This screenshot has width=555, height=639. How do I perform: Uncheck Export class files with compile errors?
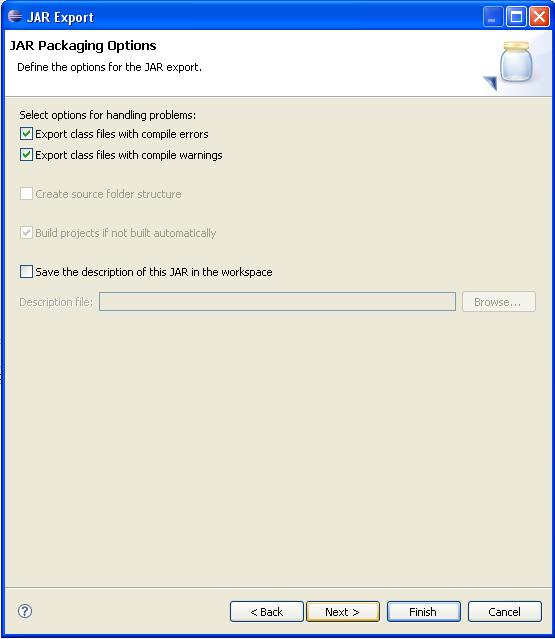[x=26, y=134]
